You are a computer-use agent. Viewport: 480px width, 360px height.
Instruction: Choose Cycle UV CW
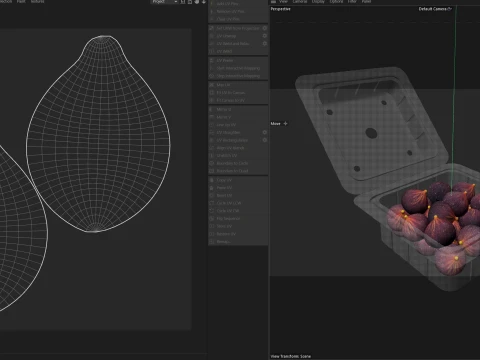tap(238, 211)
